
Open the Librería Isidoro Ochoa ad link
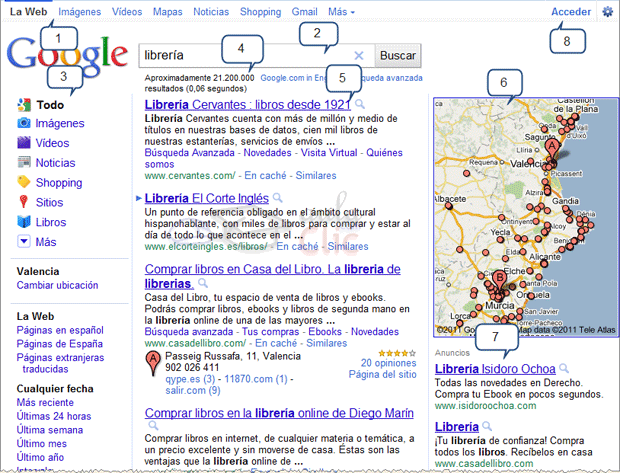(x=495, y=369)
